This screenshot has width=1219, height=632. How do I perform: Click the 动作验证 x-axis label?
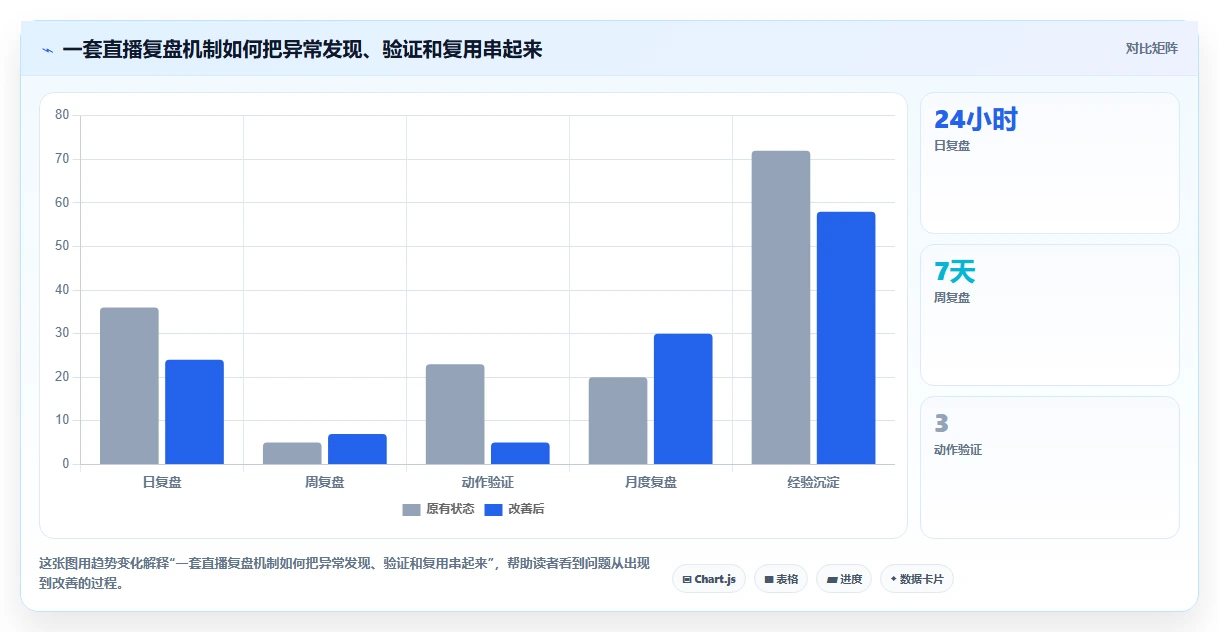tap(488, 482)
